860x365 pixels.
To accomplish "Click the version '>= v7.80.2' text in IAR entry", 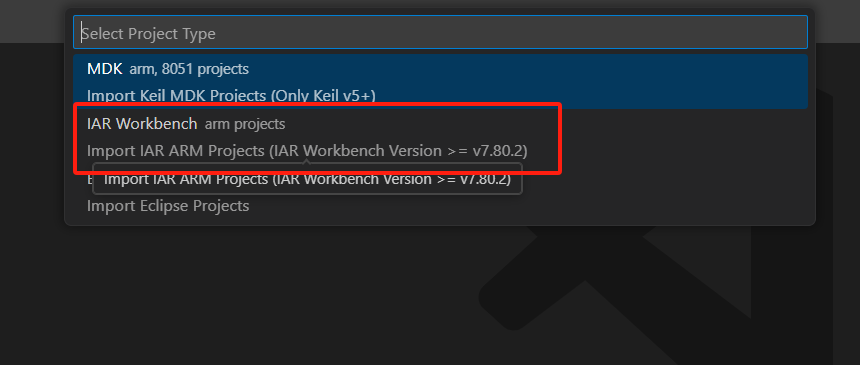I will pos(485,151).
